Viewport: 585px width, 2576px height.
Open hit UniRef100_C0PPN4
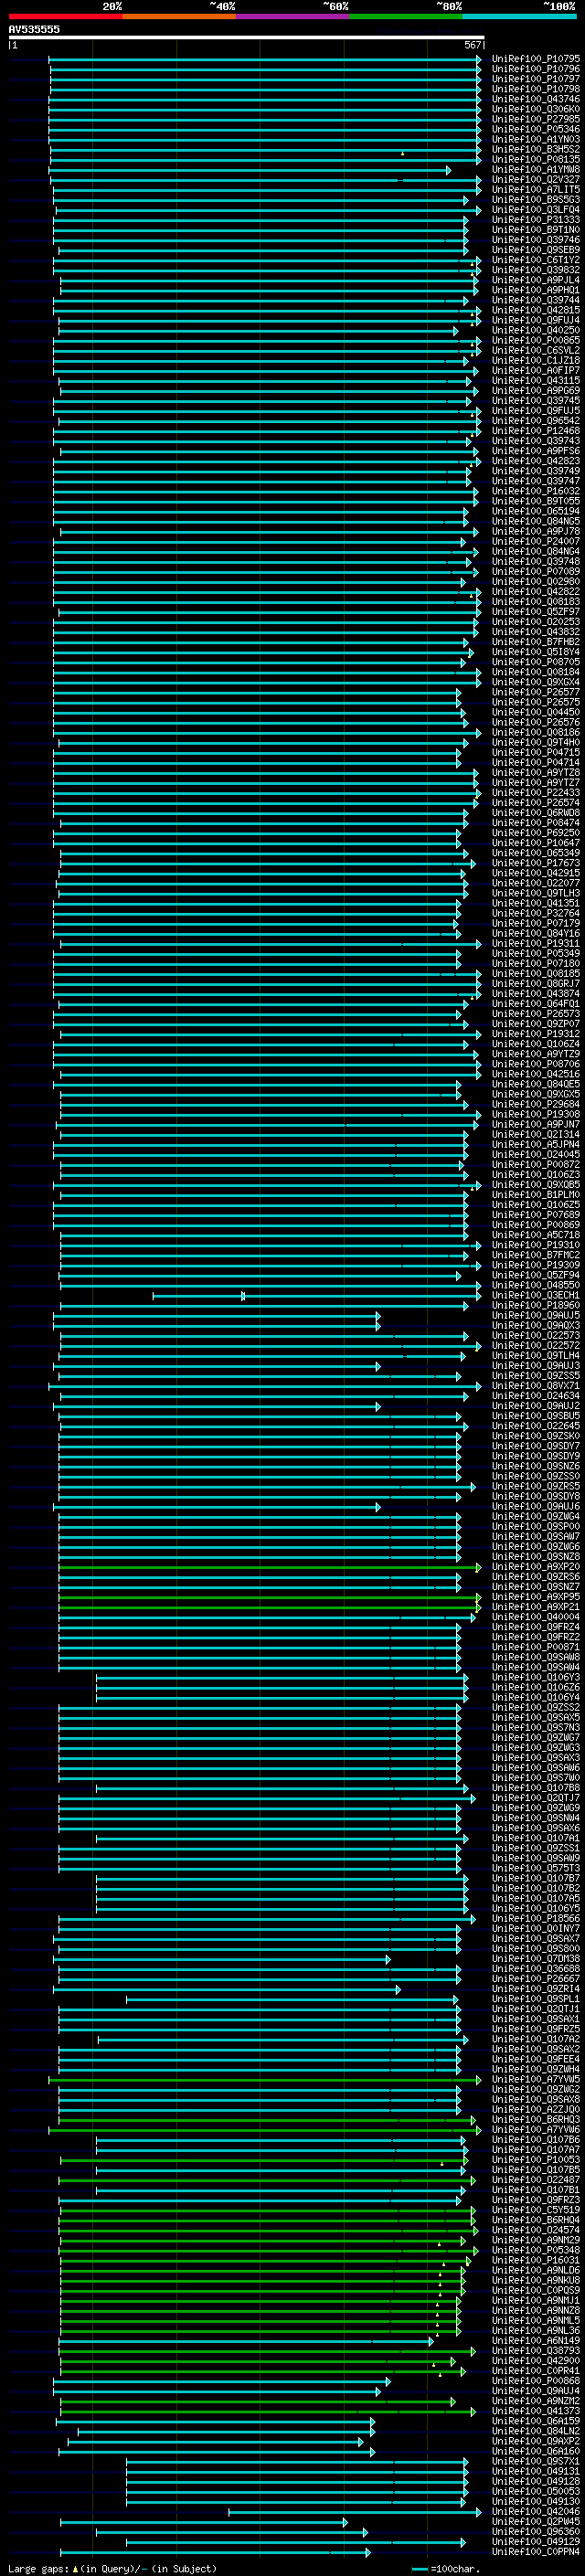[535, 2551]
